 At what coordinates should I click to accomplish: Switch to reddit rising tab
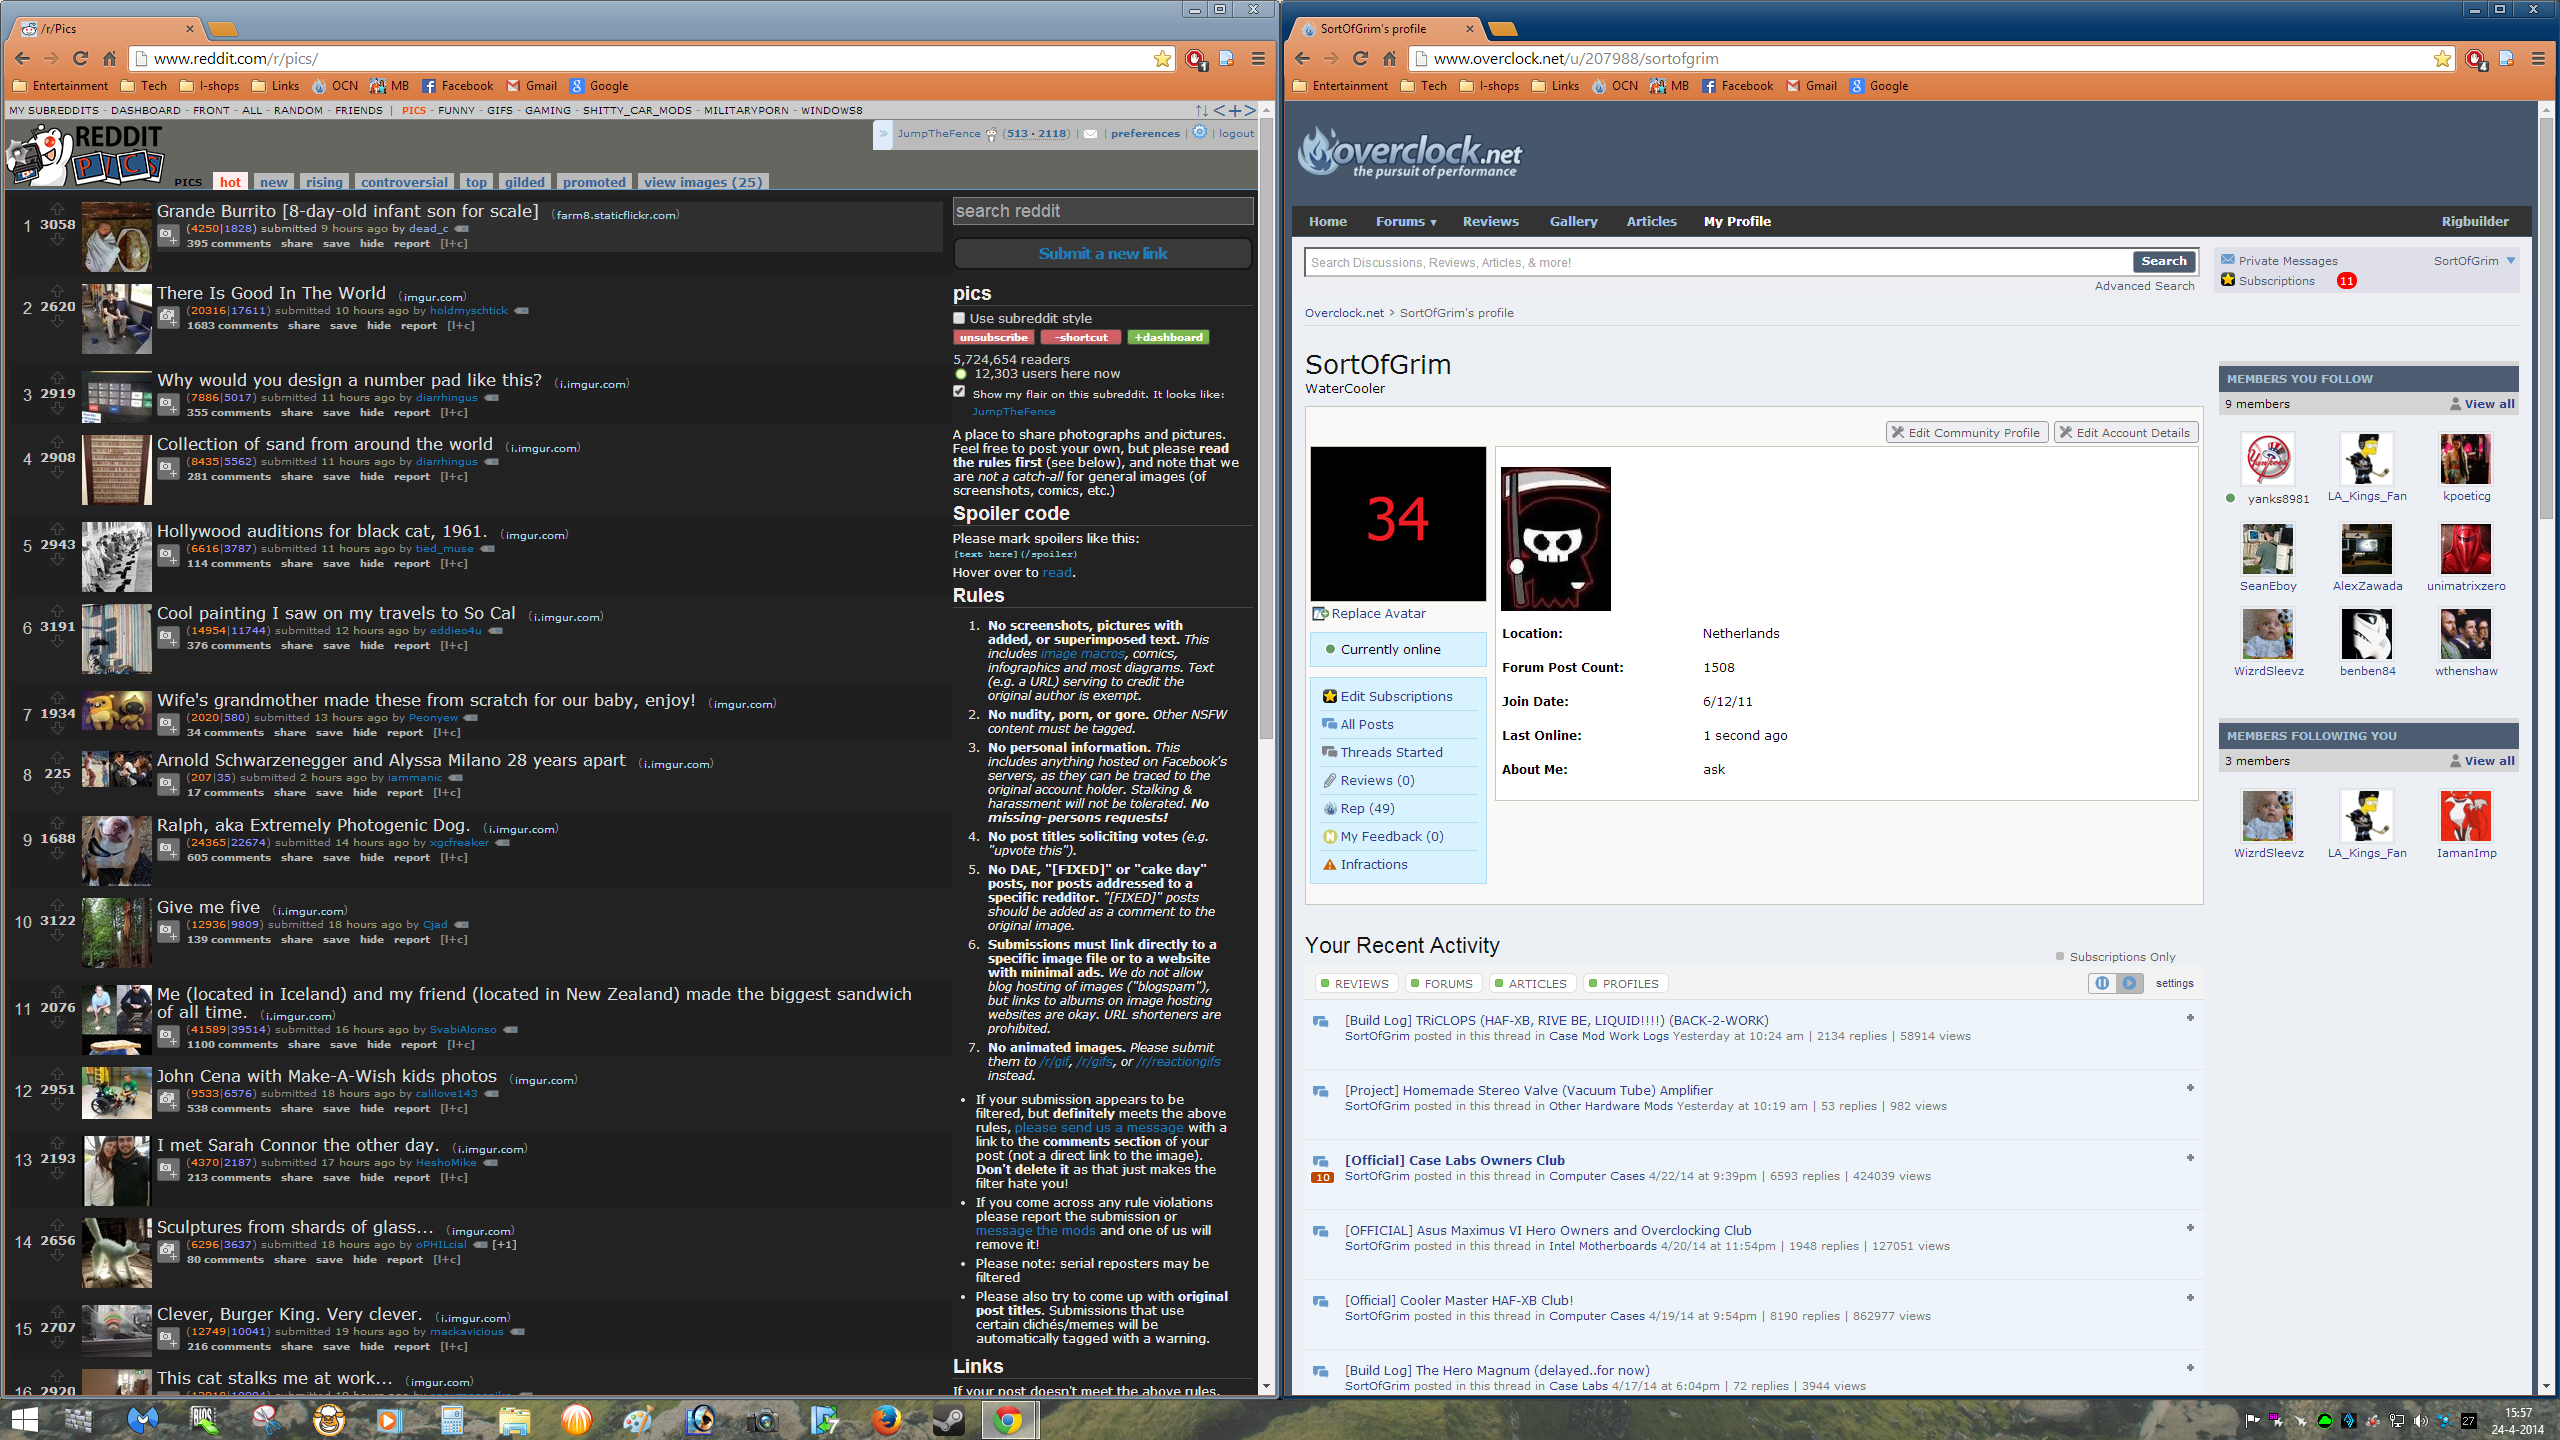point(324,182)
